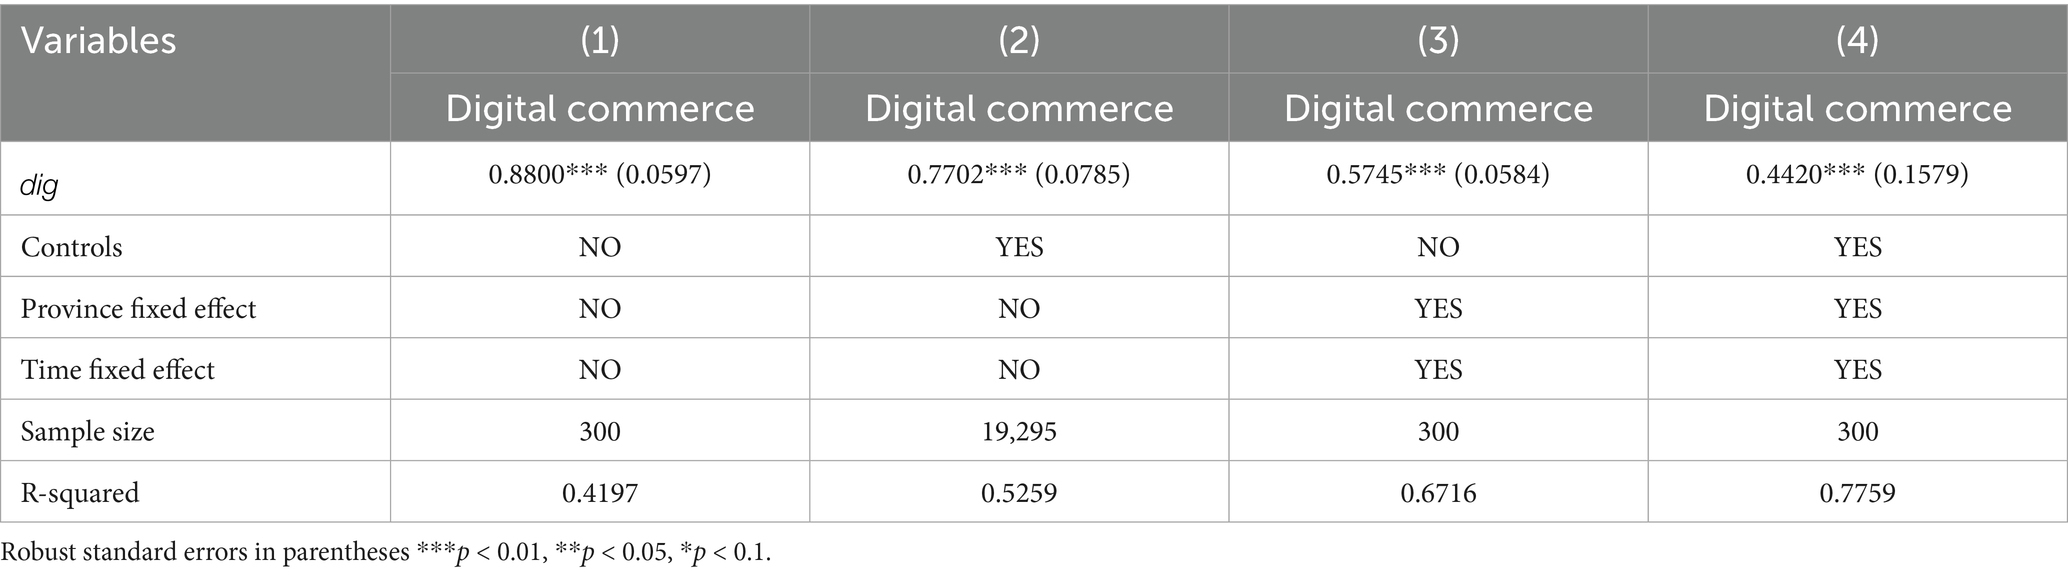Select column (2) header
The width and height of the screenshot is (2068, 576).
pos(1018,40)
